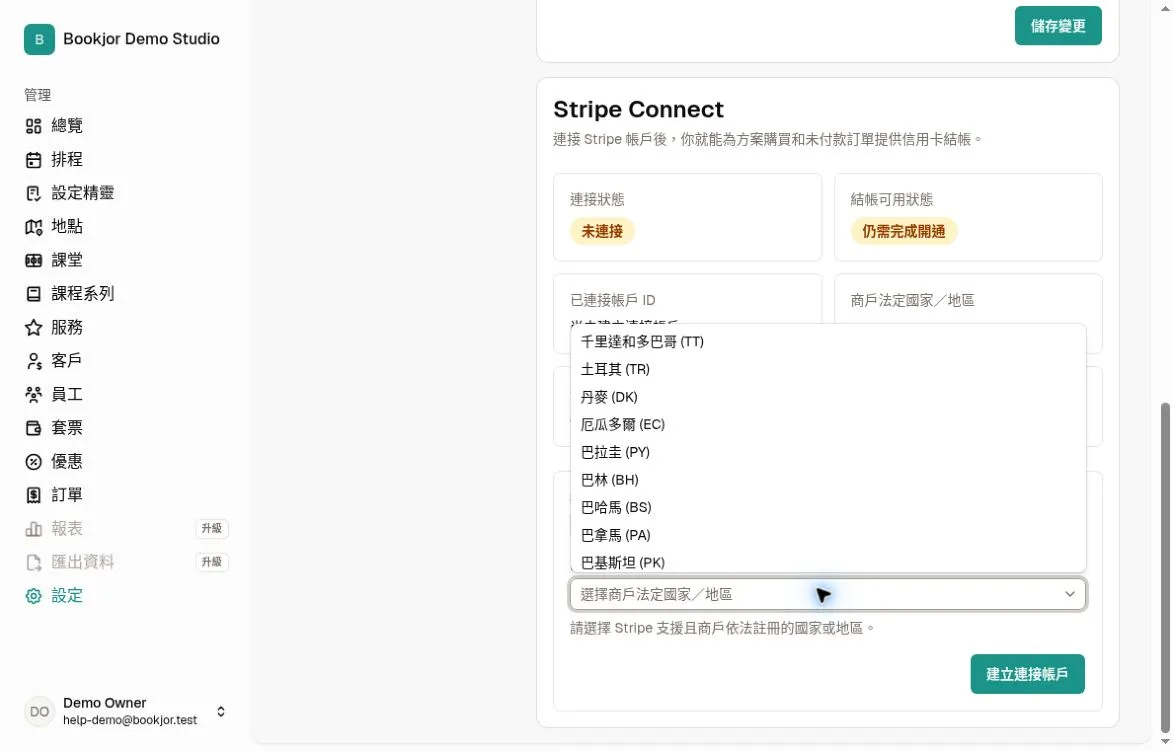1173x751 pixels.
Task: Click the Bookjor Demo Studio logo icon
Action: pyautogui.click(x=39, y=39)
